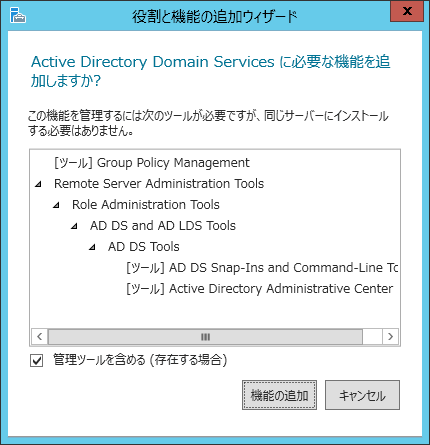This screenshot has height=445, width=430.
Task: Toggle the 管理ツールを含める checkbox
Action: coord(36,360)
